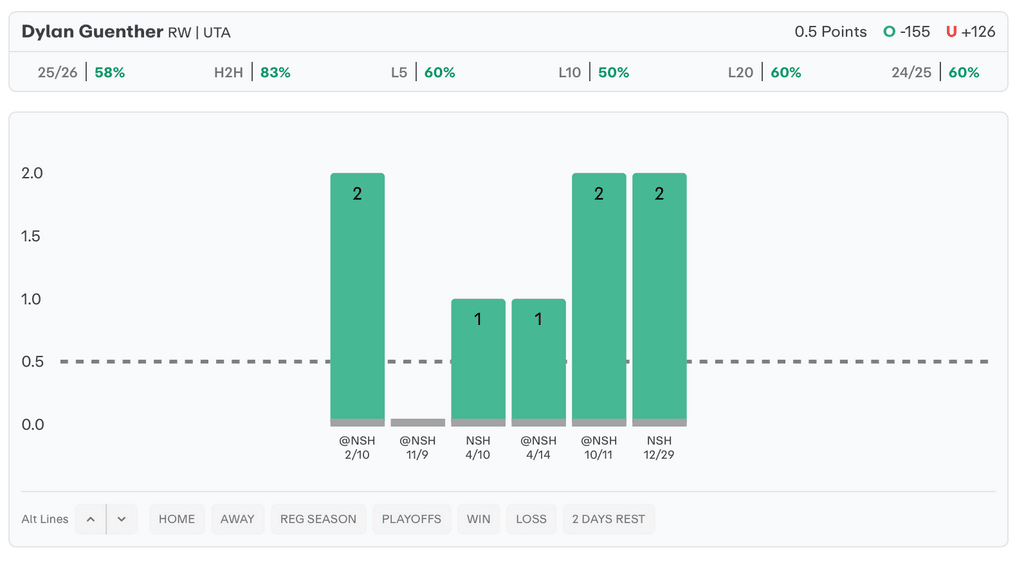Open Dylan Guenther player name link
Image resolution: width=1024 pixels, height=565 pixels.
(x=92, y=32)
